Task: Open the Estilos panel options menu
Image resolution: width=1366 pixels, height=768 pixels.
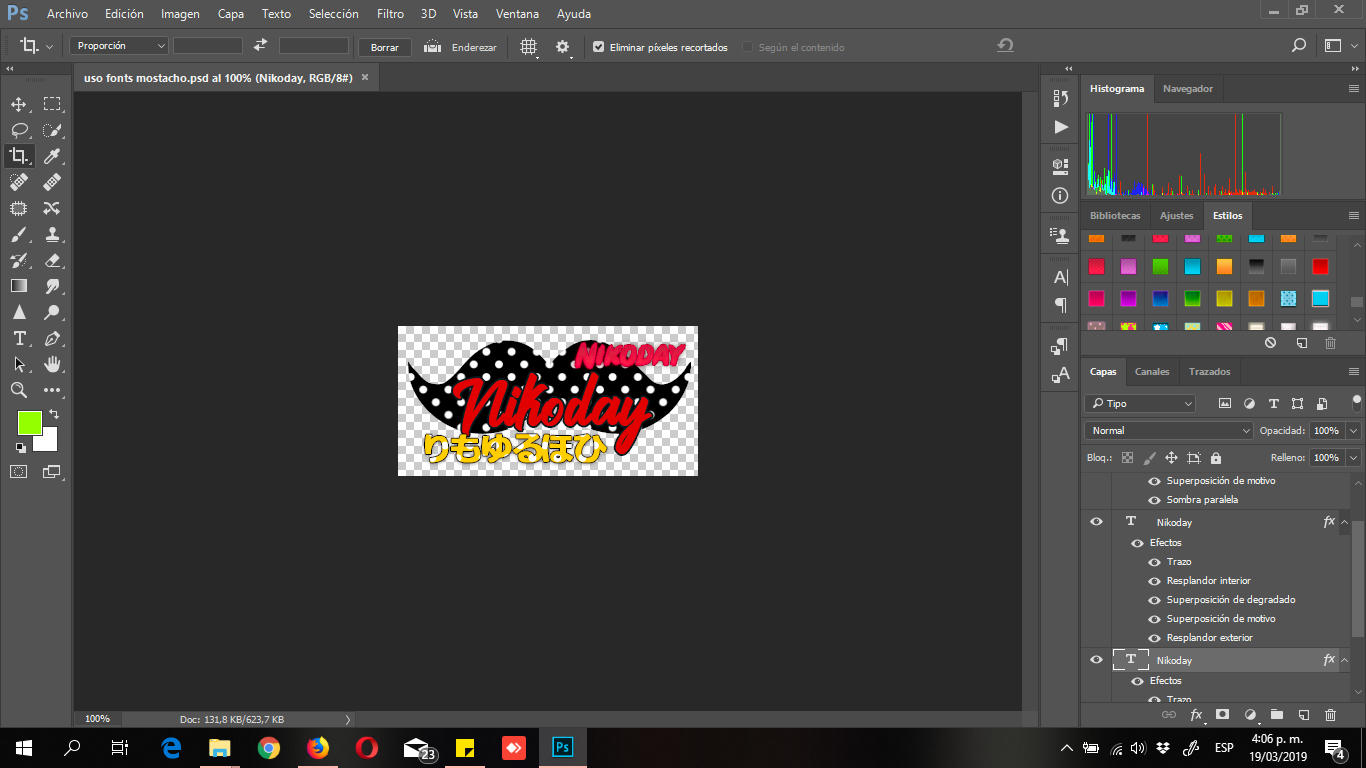Action: pyautogui.click(x=1354, y=216)
